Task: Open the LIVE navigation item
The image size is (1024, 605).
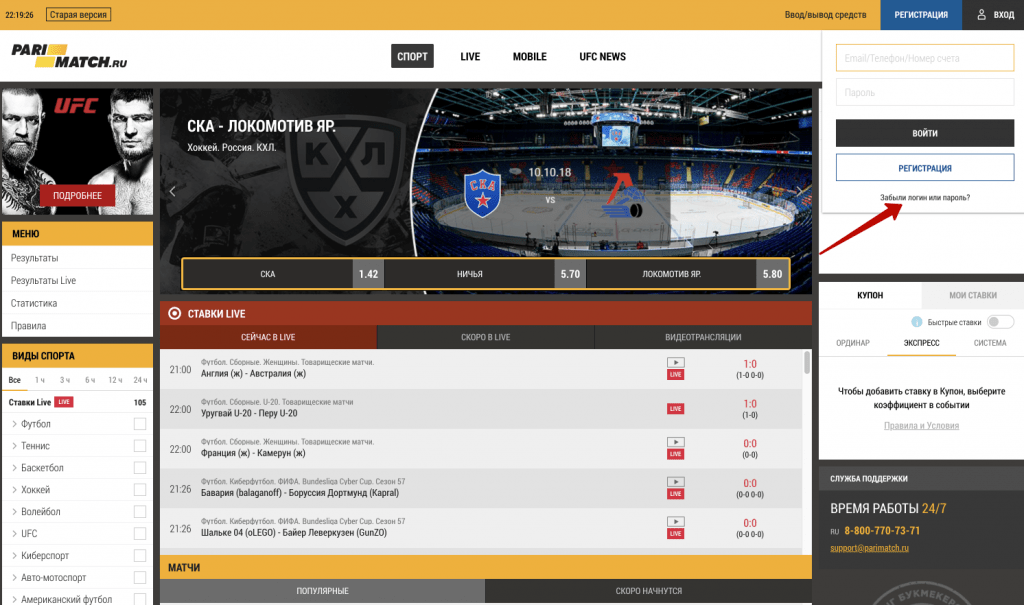Action: pyautogui.click(x=470, y=57)
